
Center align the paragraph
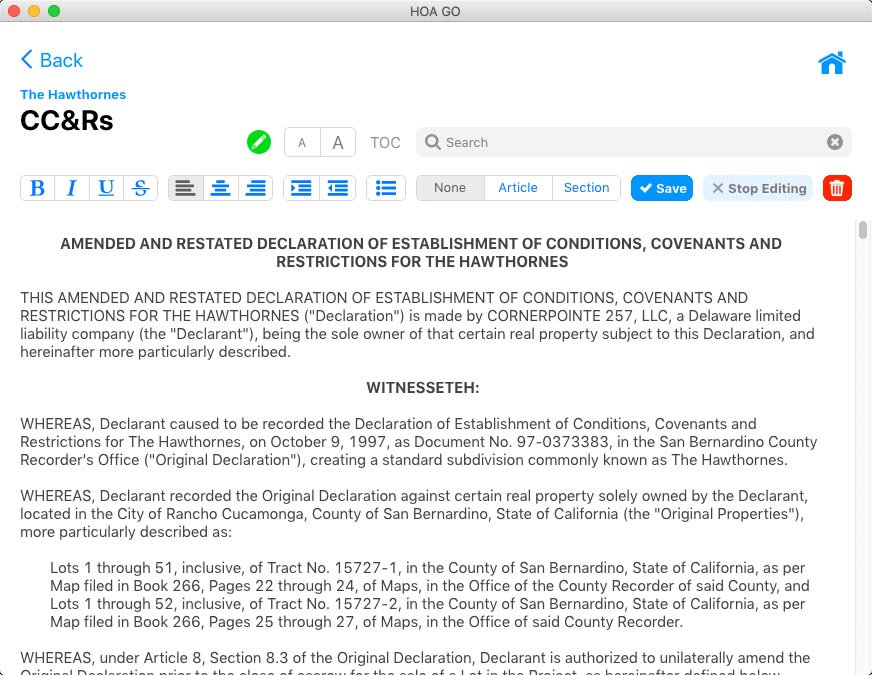[x=221, y=188]
